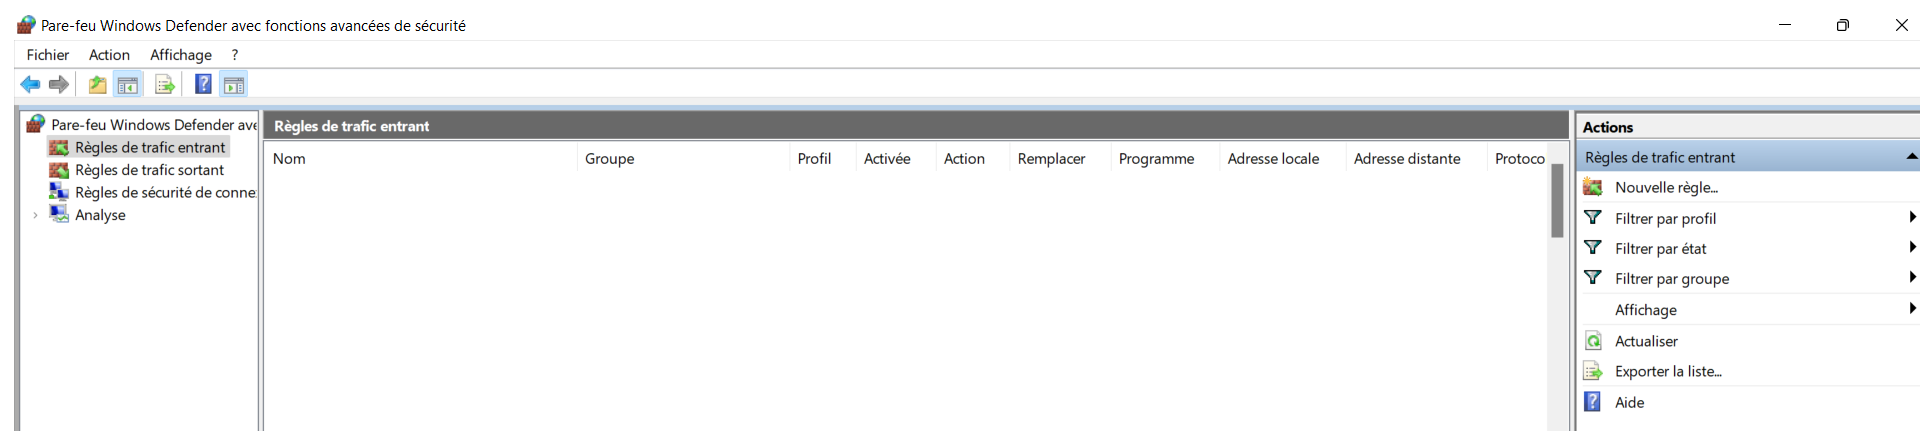The height and width of the screenshot is (431, 1920).
Task: Open the Filtrer par profil submenu
Action: click(x=1748, y=218)
